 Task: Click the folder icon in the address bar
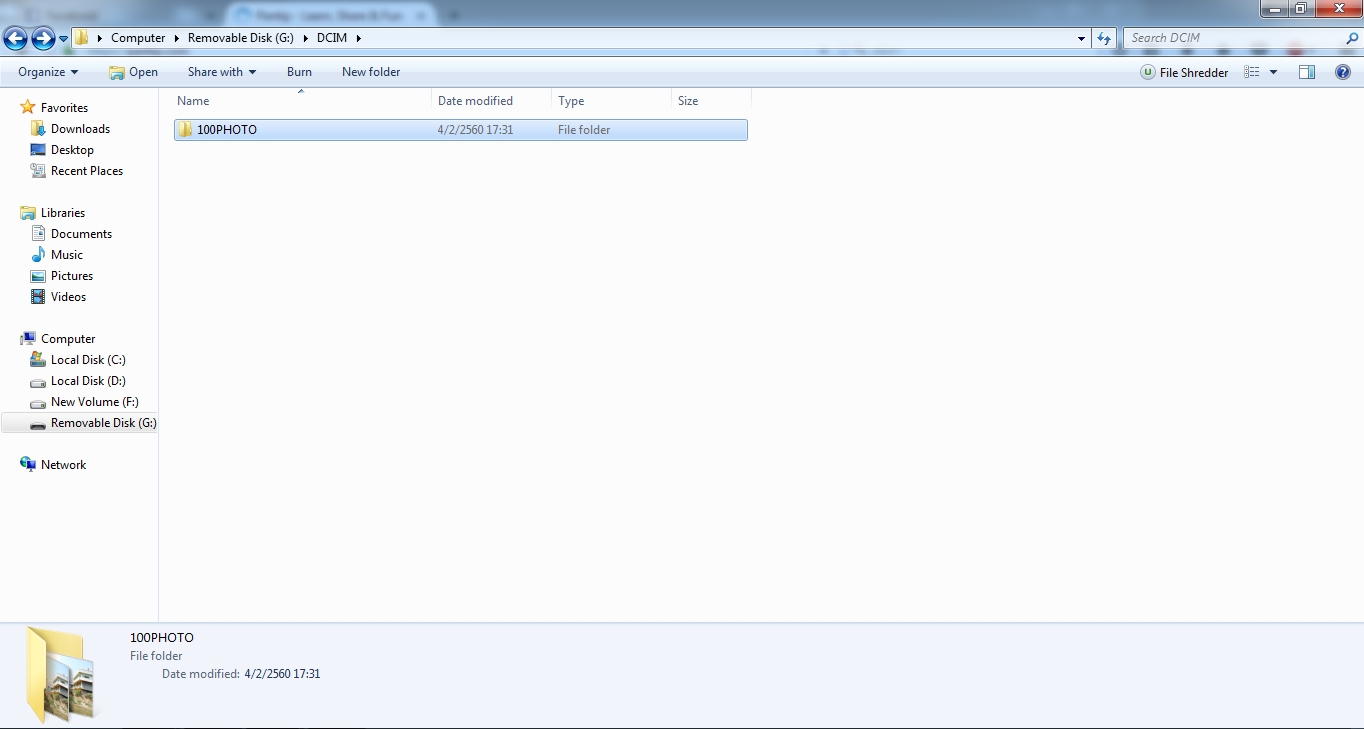(x=82, y=38)
